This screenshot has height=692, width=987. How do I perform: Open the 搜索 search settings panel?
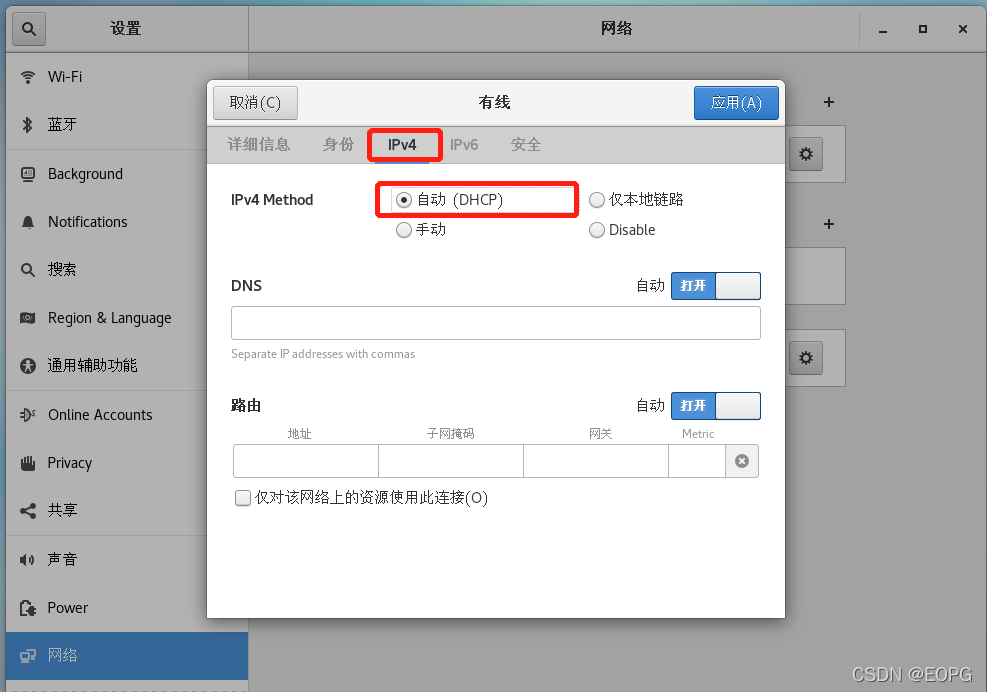coord(126,269)
